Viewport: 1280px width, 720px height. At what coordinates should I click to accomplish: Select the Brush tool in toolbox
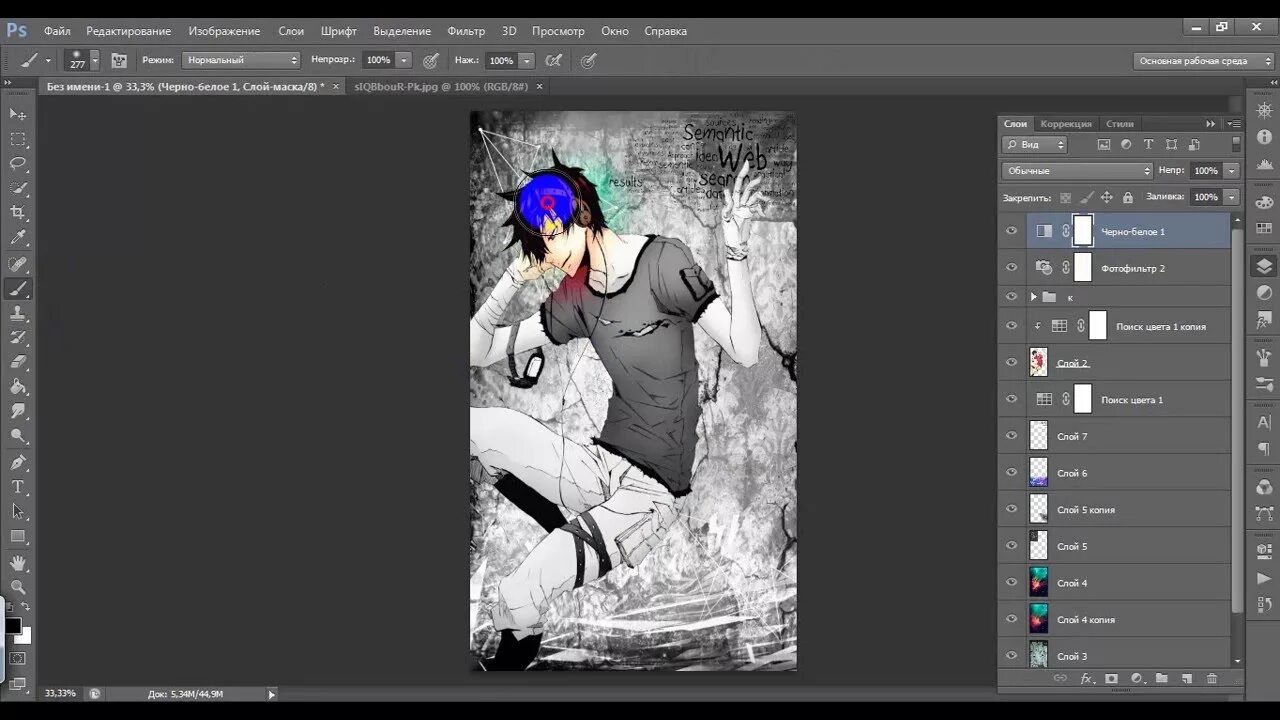18,289
